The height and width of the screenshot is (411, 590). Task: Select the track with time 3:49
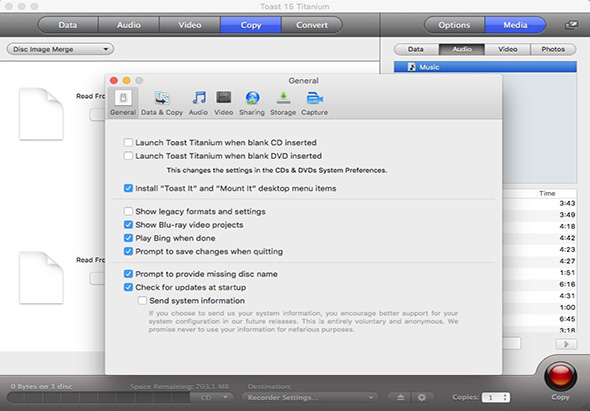539,215
